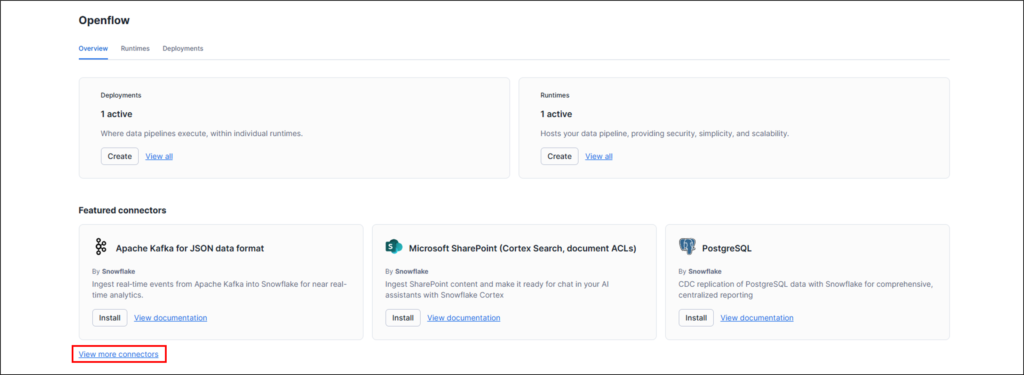Click the PostgreSQL elephant icon
The image size is (1024, 375).
tap(687, 247)
